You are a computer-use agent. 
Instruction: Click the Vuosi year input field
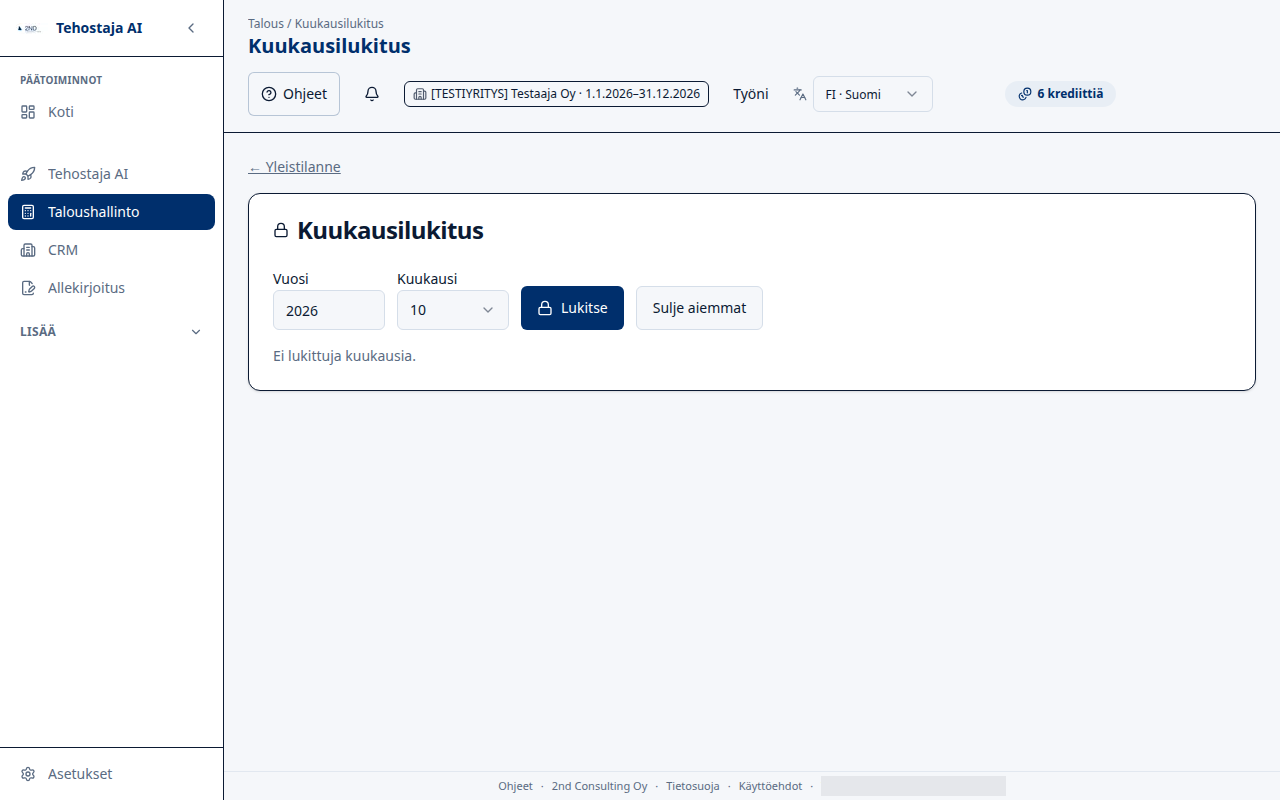click(329, 310)
